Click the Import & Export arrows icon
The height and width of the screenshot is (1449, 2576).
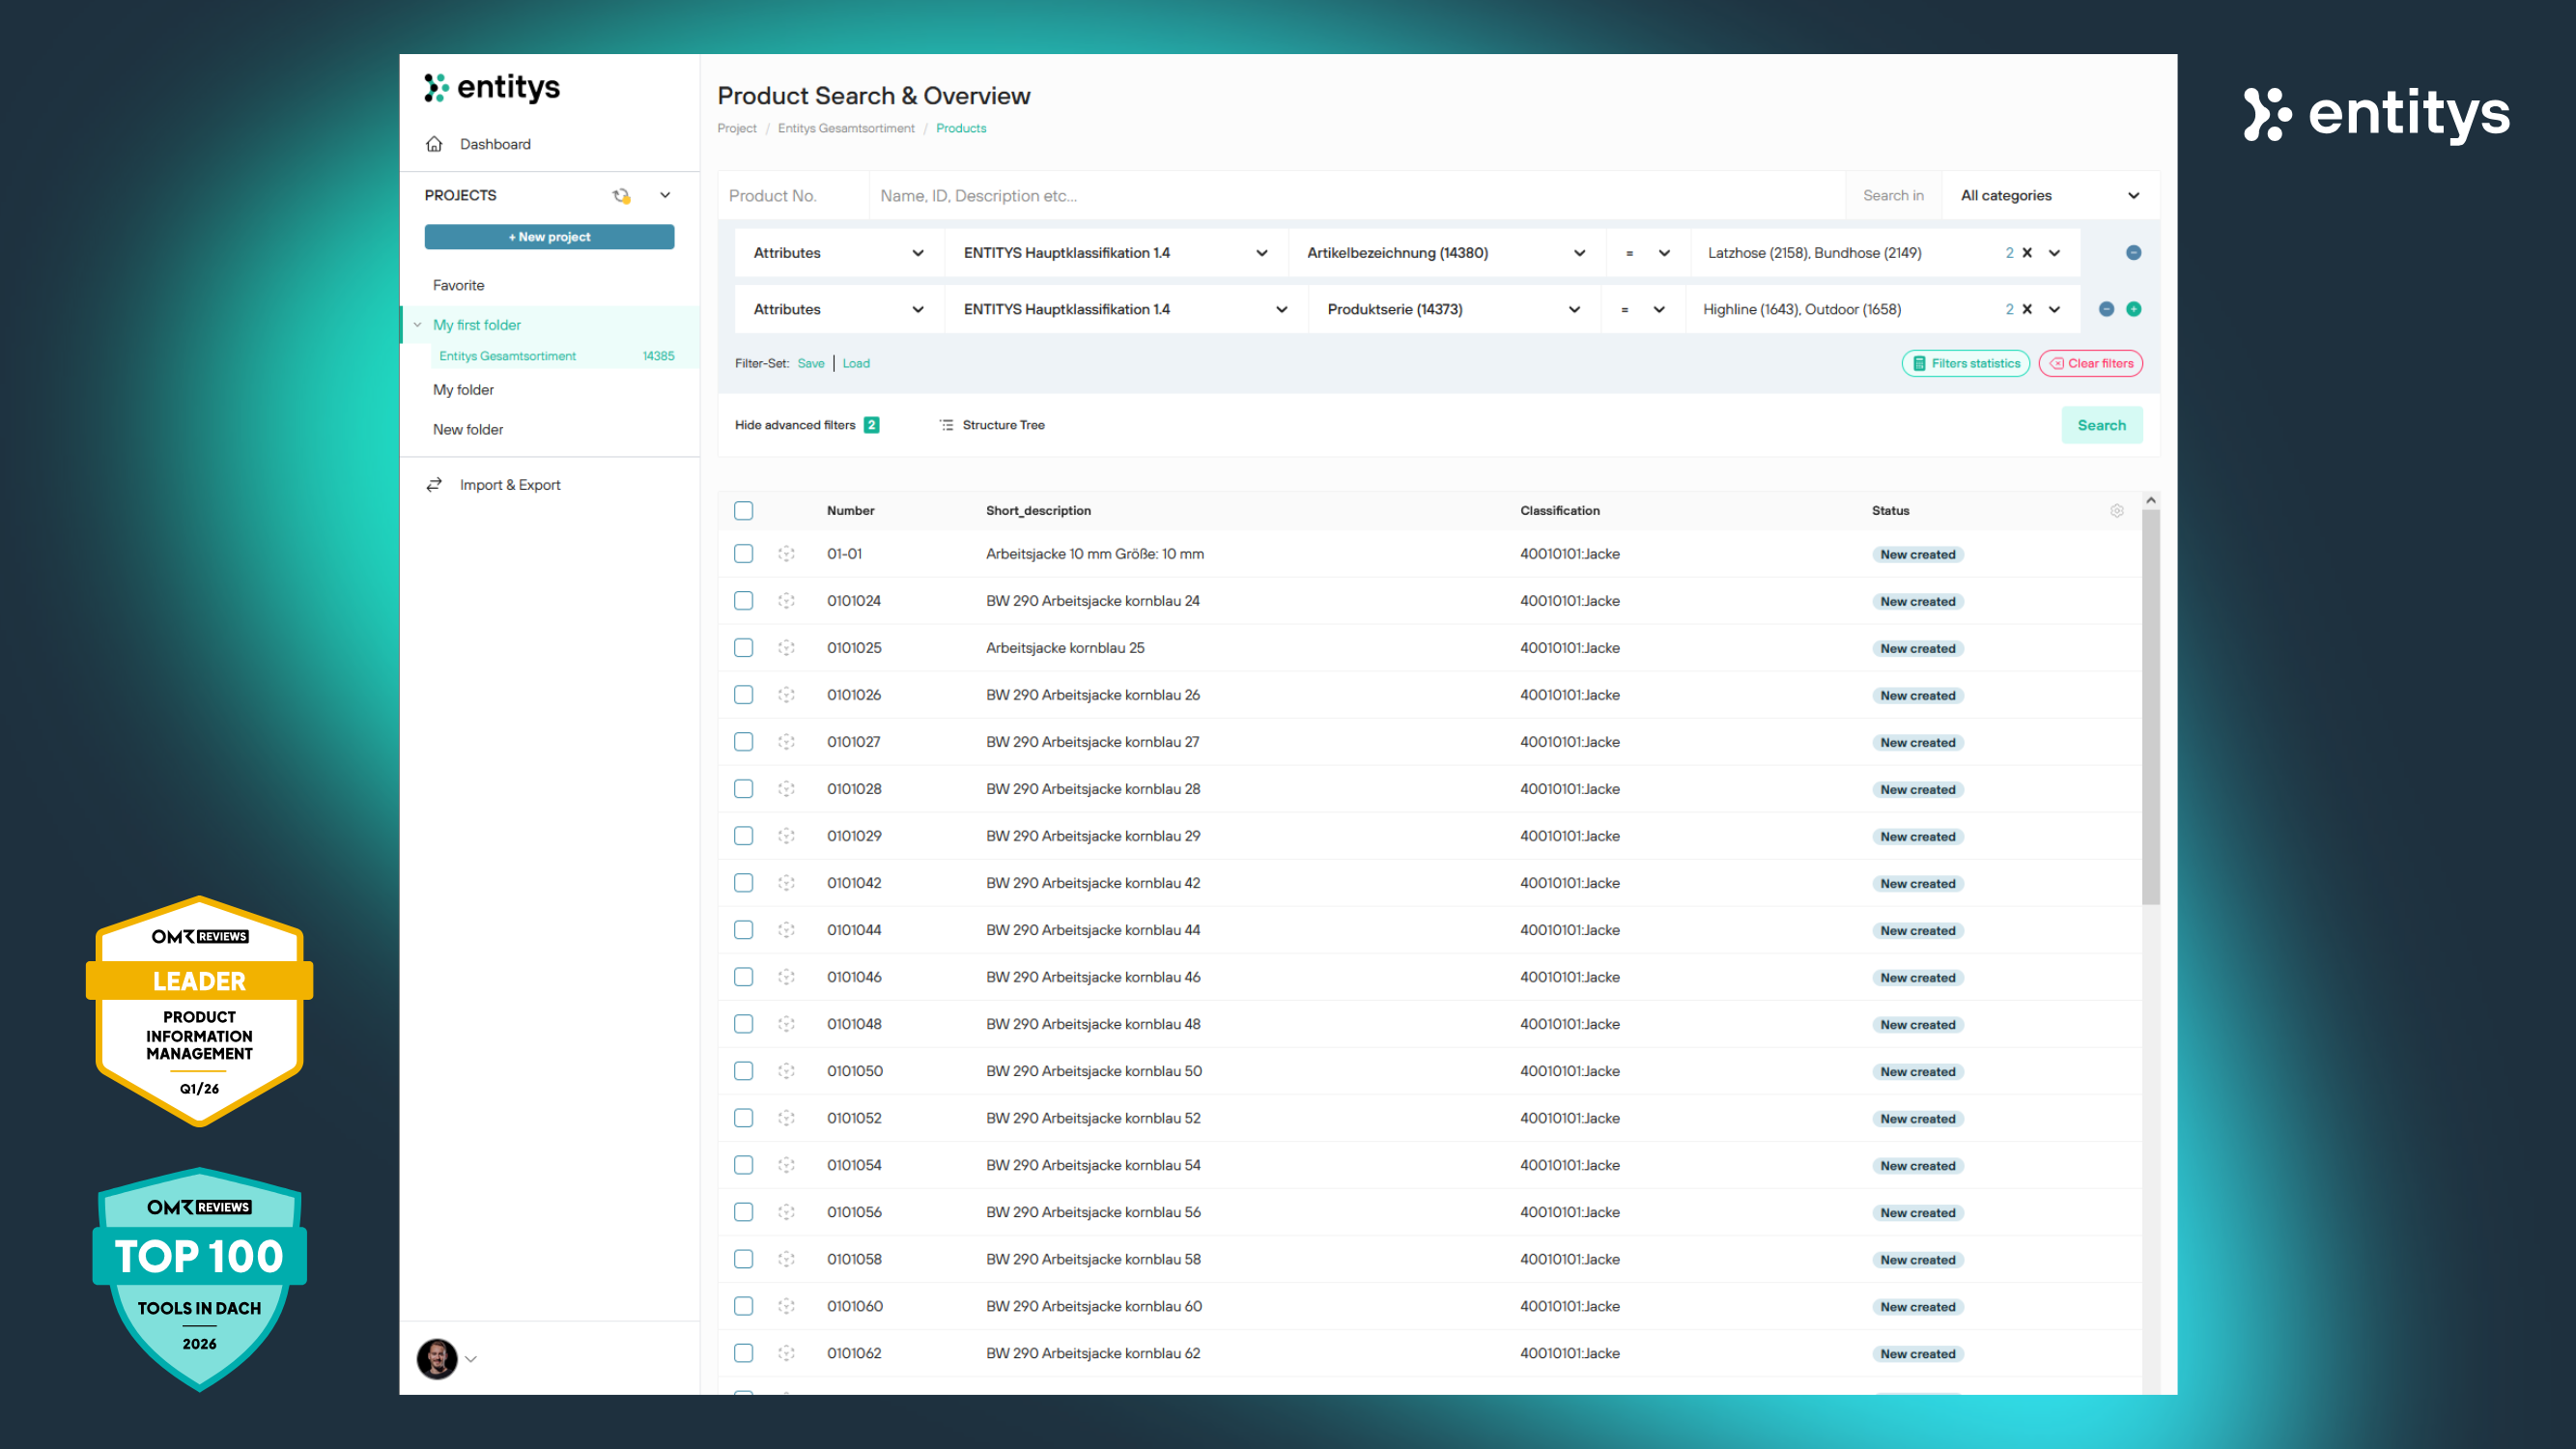click(434, 485)
